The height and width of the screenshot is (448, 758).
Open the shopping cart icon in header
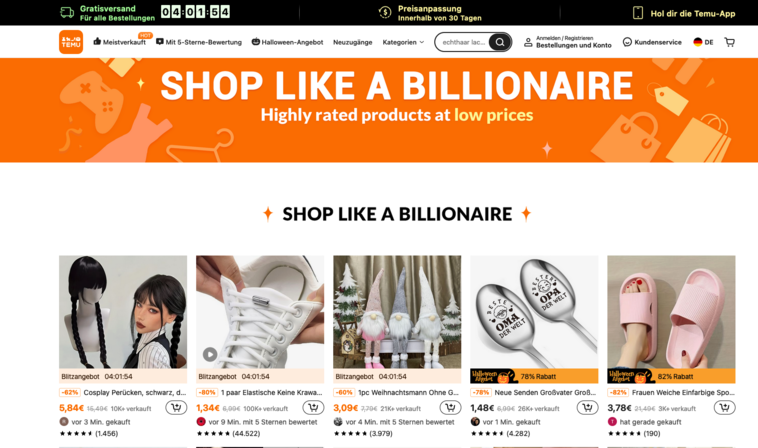[x=729, y=42]
